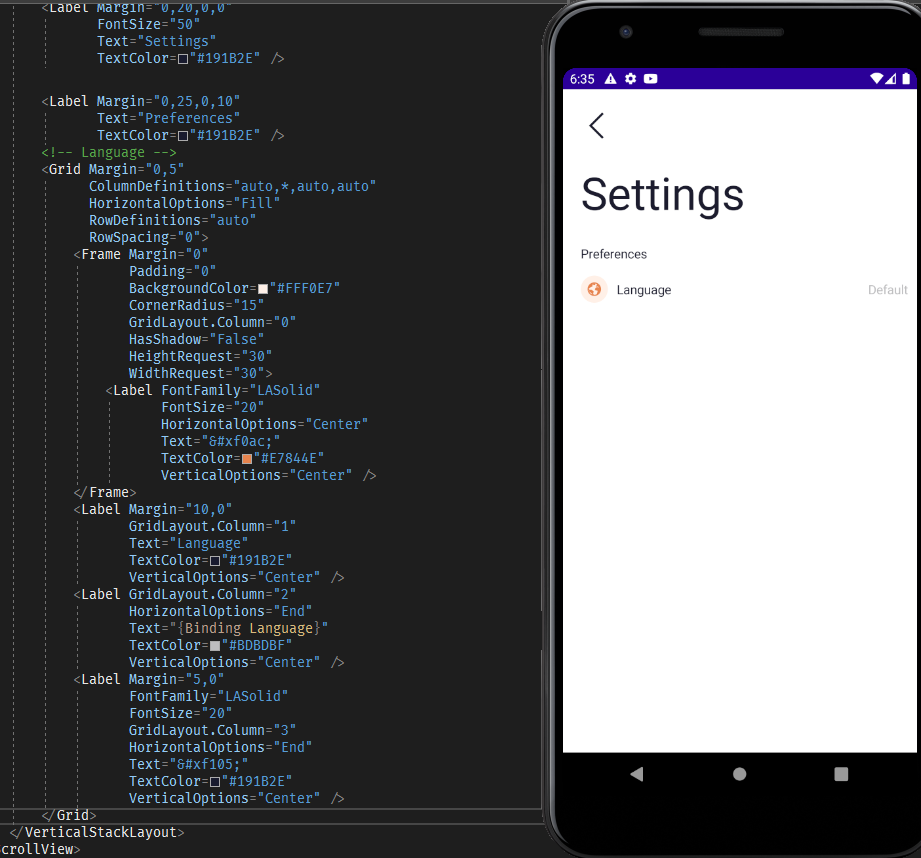921x858 pixels.
Task: Tap the cellular signal icon in the status bar
Action: pos(891,78)
